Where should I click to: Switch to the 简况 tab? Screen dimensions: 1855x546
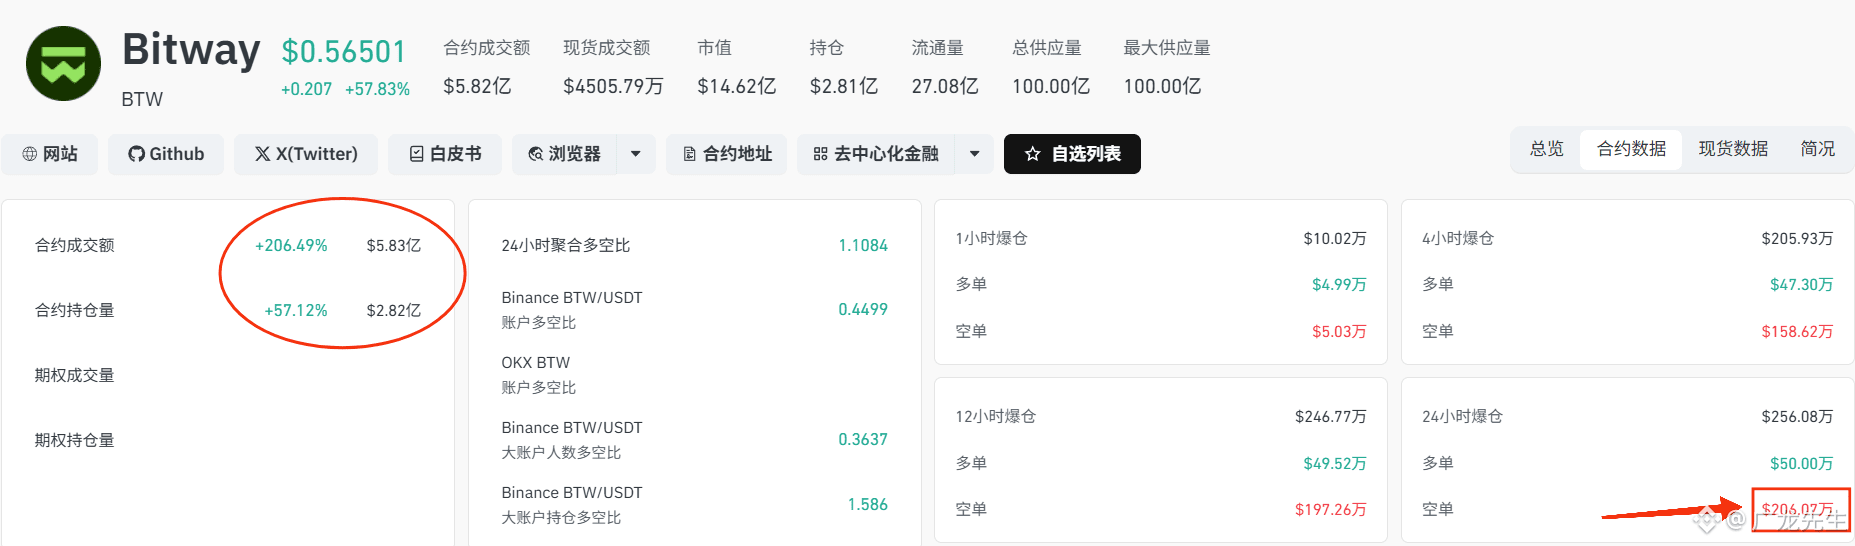1817,149
